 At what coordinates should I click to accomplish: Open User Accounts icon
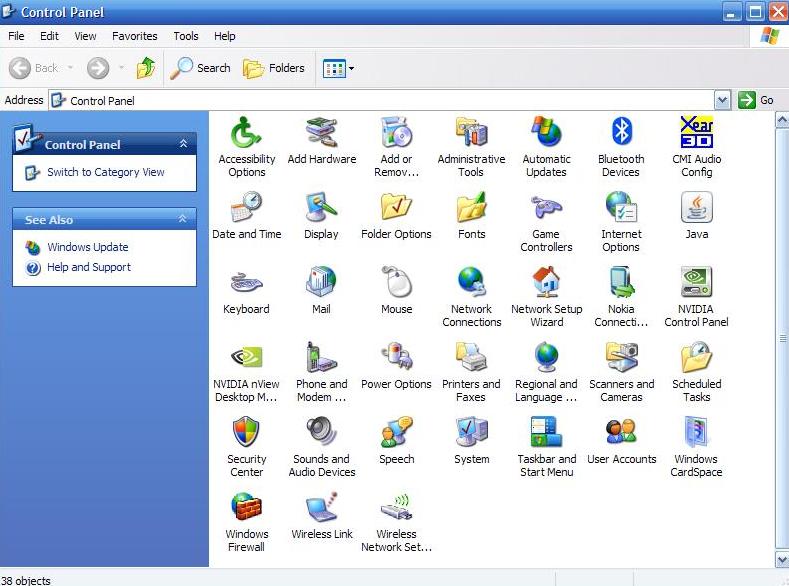[x=621, y=432]
